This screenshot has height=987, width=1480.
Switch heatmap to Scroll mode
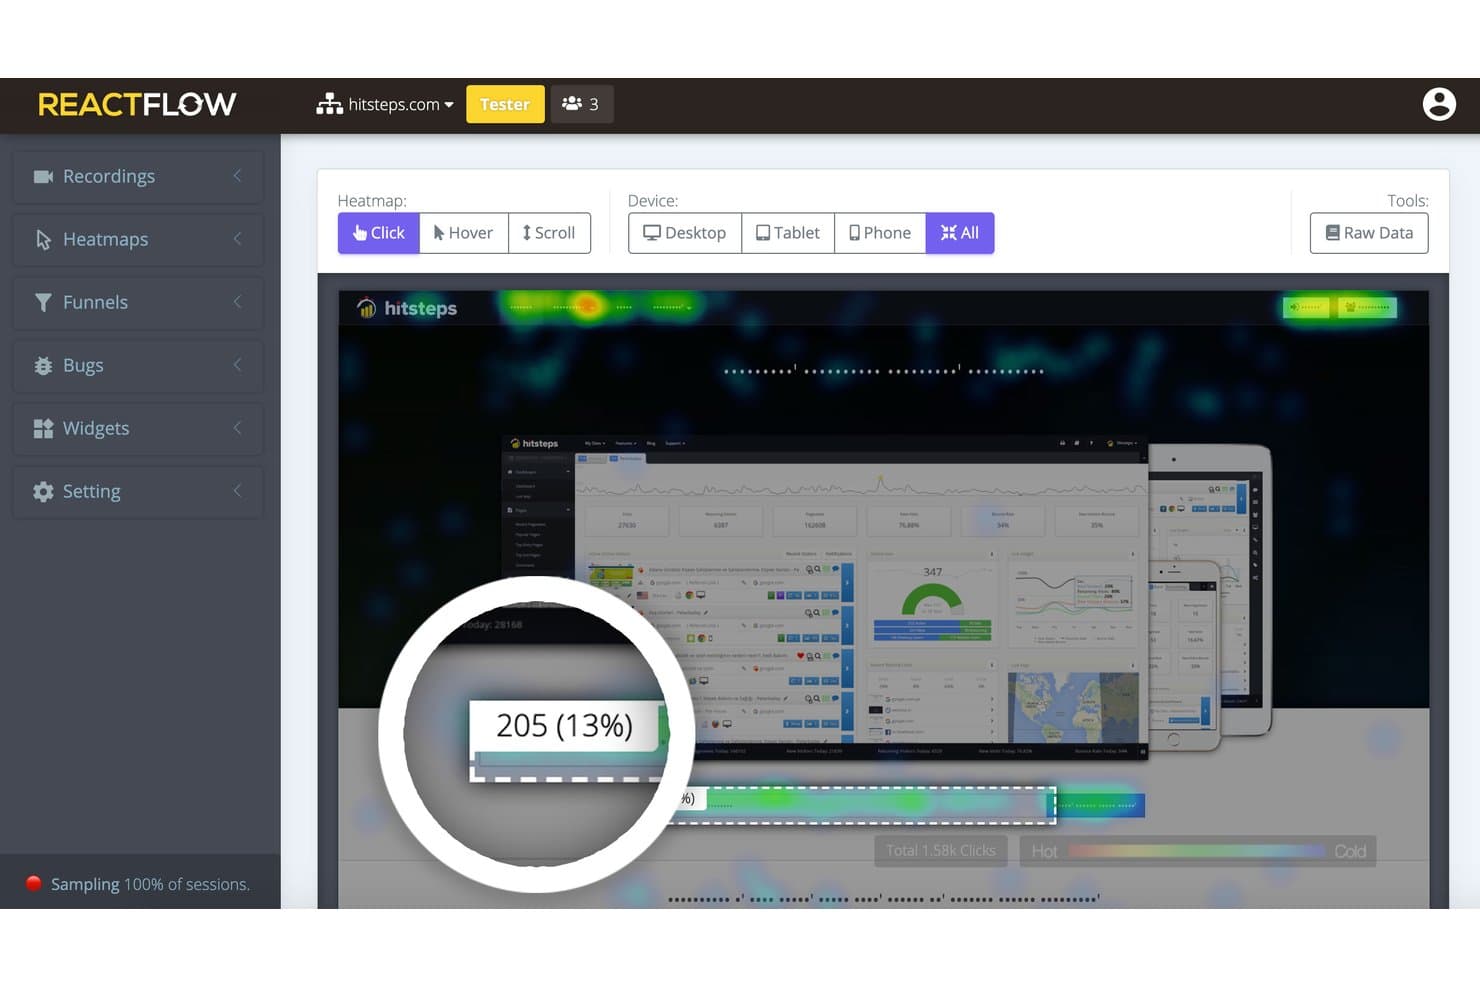550,233
